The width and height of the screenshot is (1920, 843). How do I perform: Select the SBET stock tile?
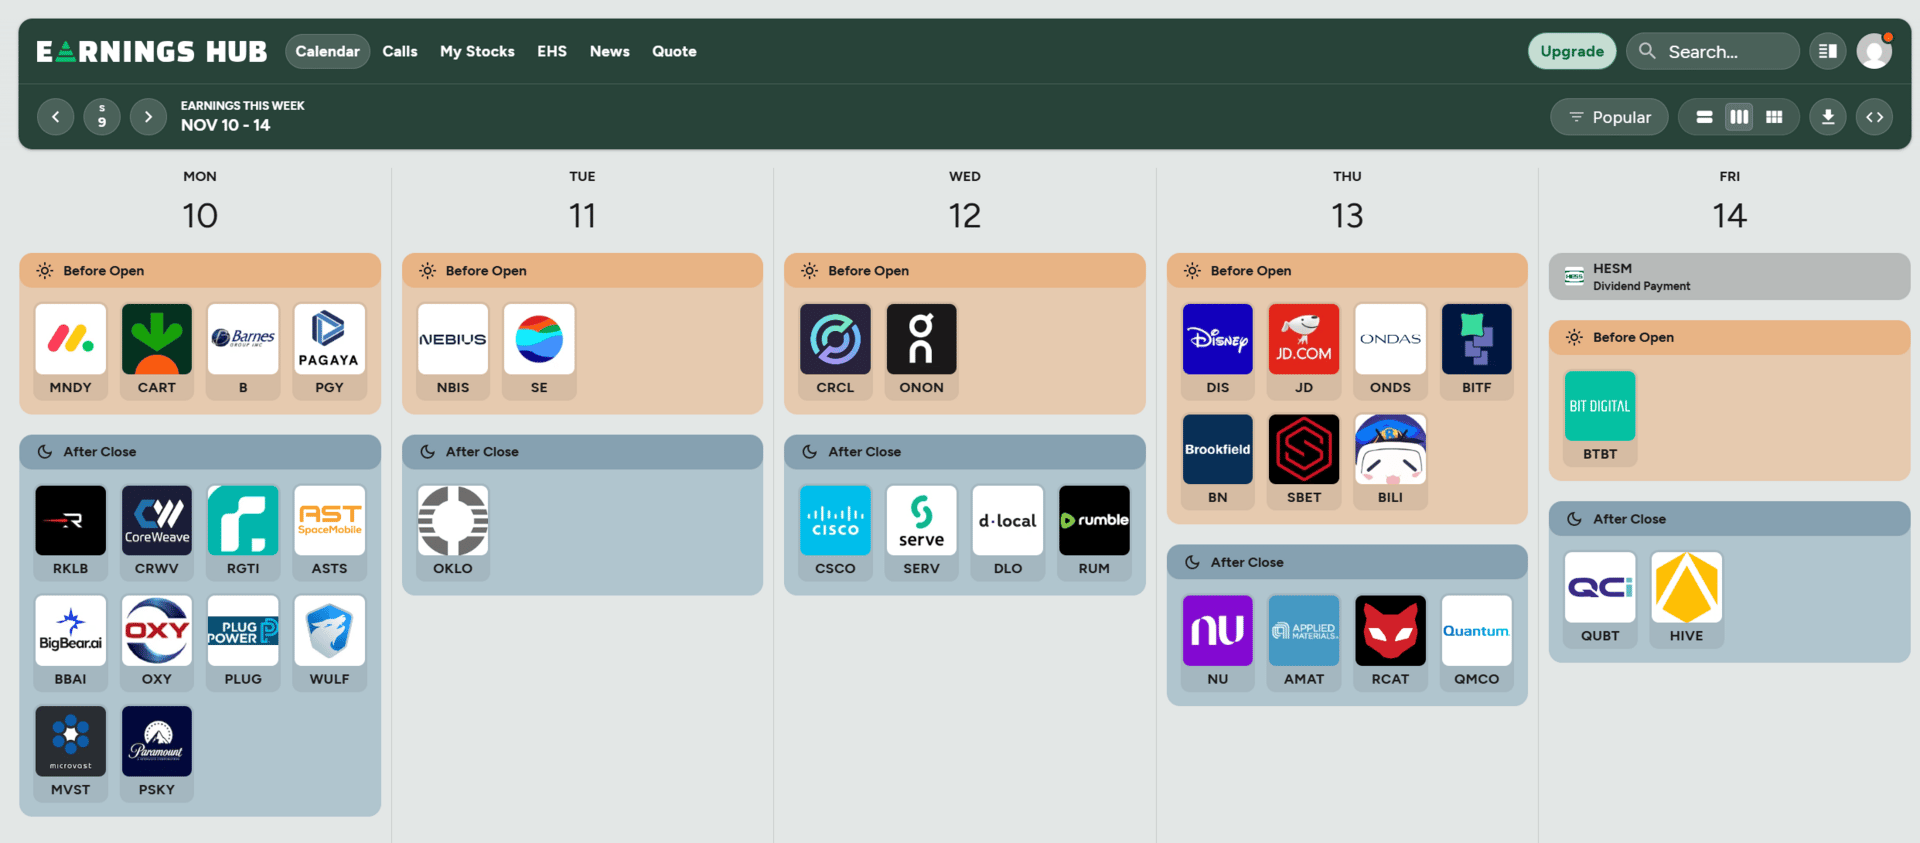click(1304, 462)
